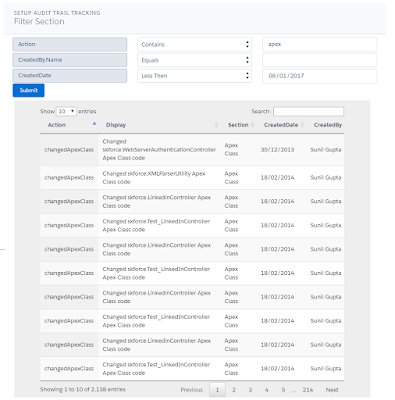
Task: Click the 08/01/2017 date field
Action: [320, 76]
